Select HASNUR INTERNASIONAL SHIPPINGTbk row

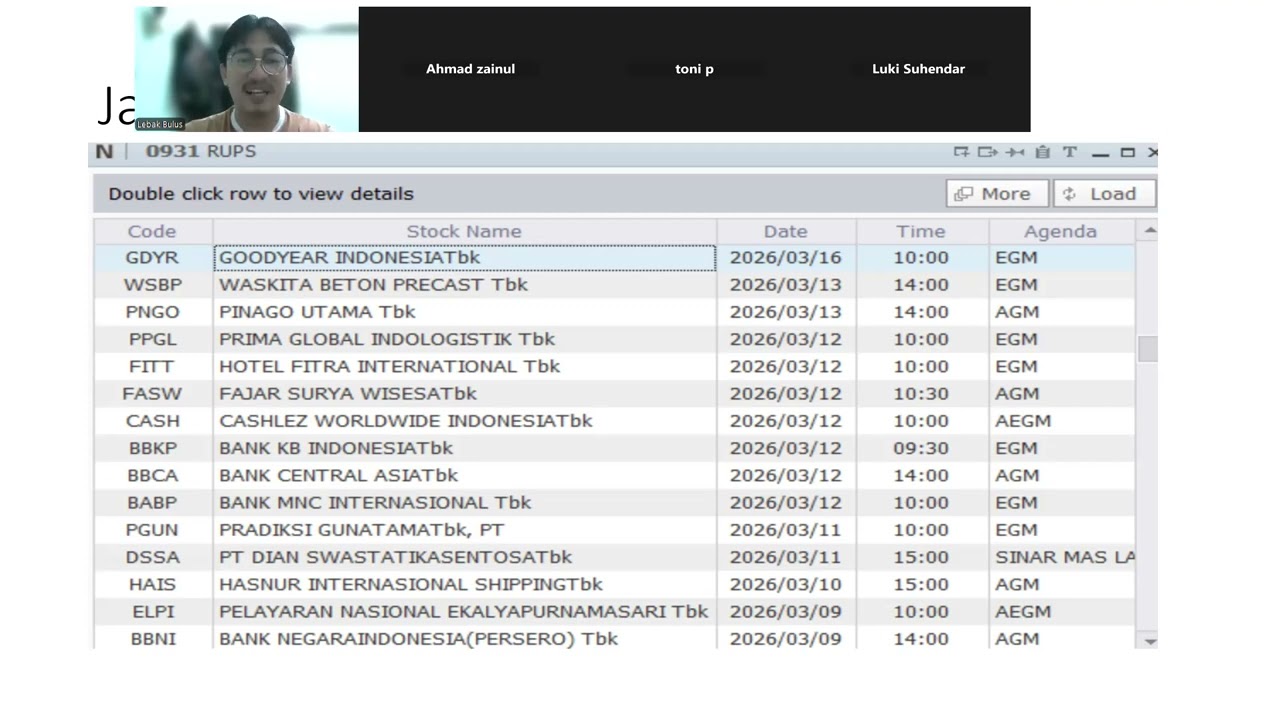pyautogui.click(x=464, y=584)
